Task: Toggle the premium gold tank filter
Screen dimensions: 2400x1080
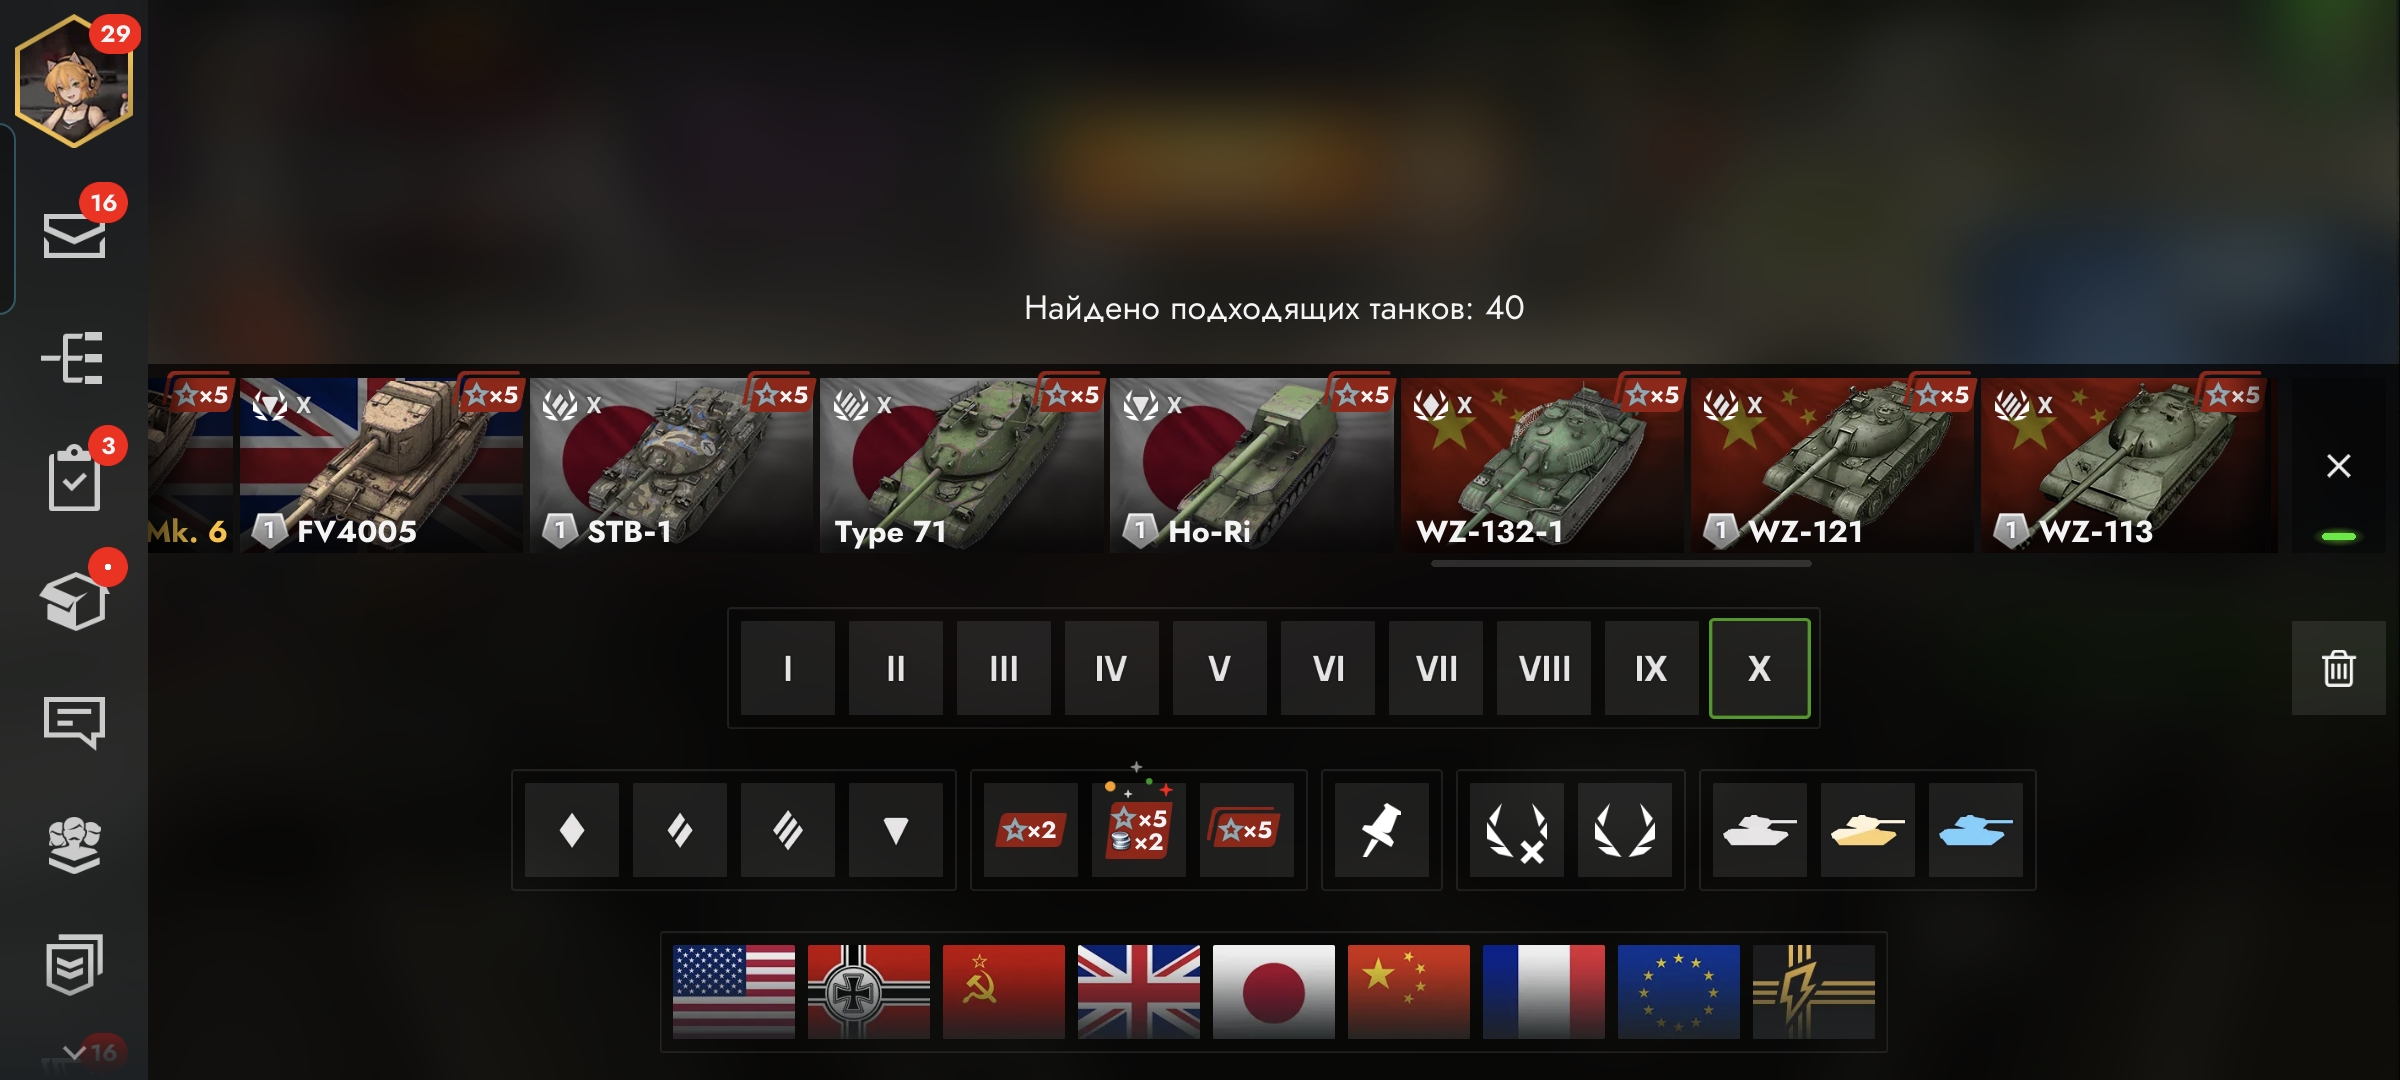Action: pos(1867,830)
